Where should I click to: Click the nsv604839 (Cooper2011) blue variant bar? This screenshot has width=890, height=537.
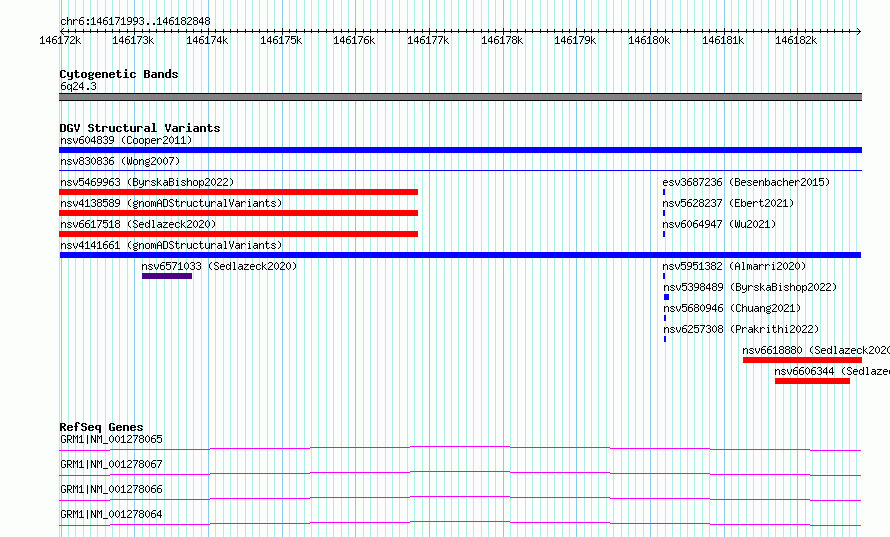tap(460, 150)
